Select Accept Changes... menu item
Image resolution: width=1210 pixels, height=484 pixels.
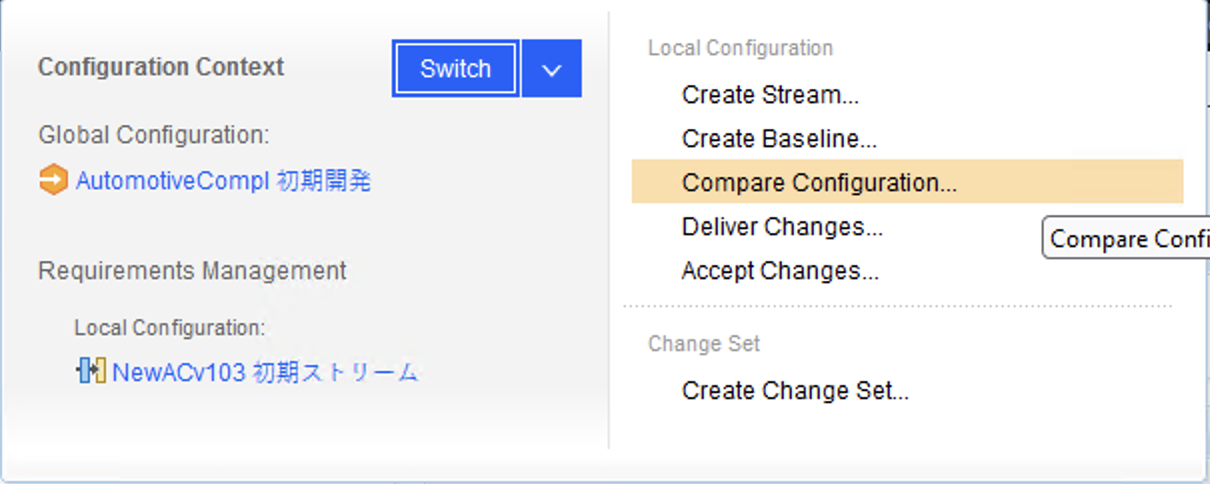pyautogui.click(x=780, y=271)
